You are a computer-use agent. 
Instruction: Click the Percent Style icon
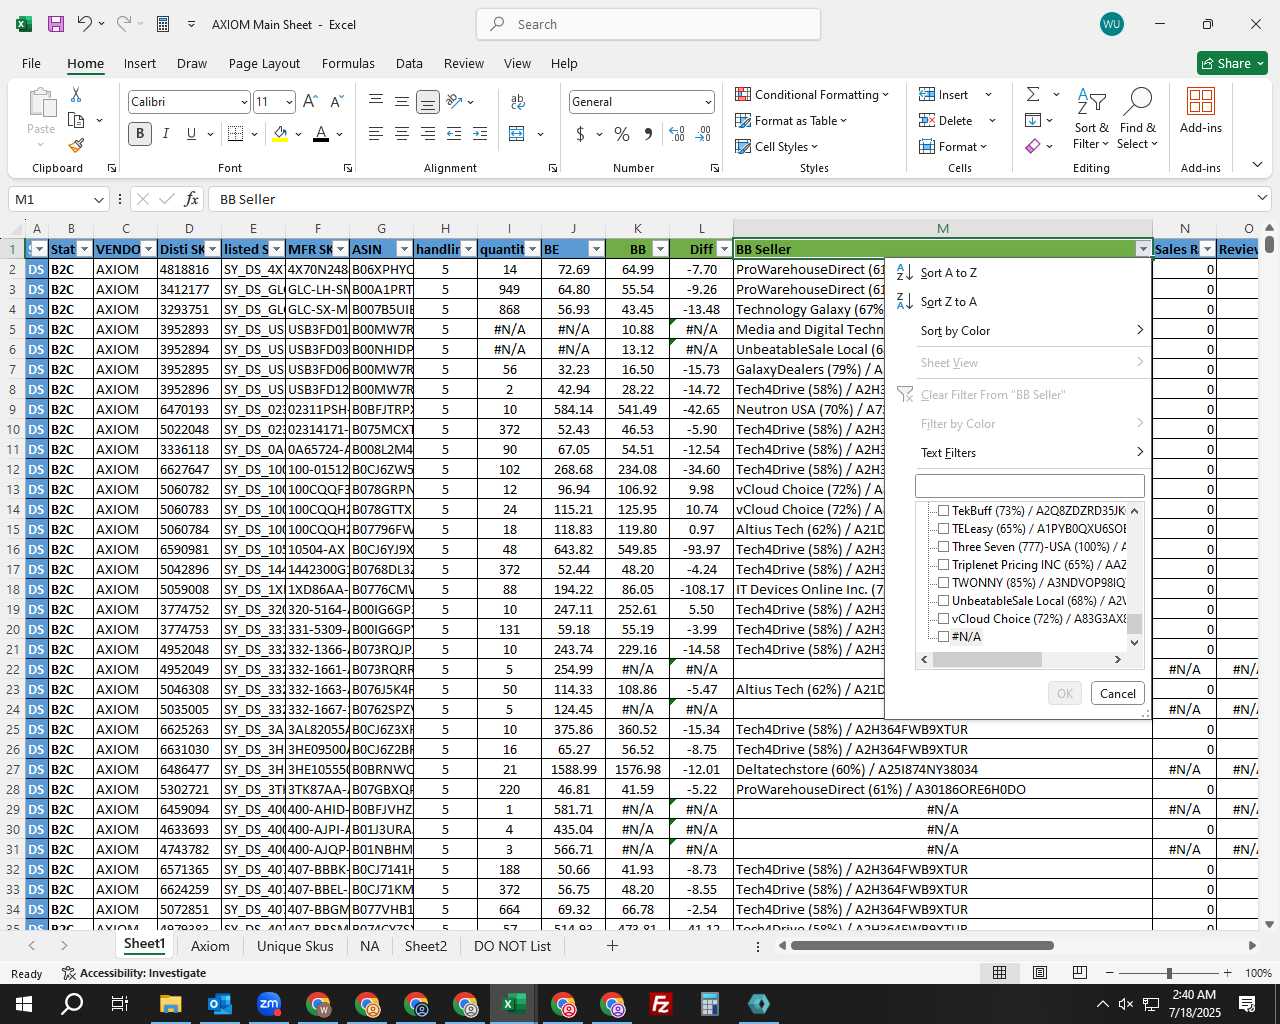coord(622,133)
